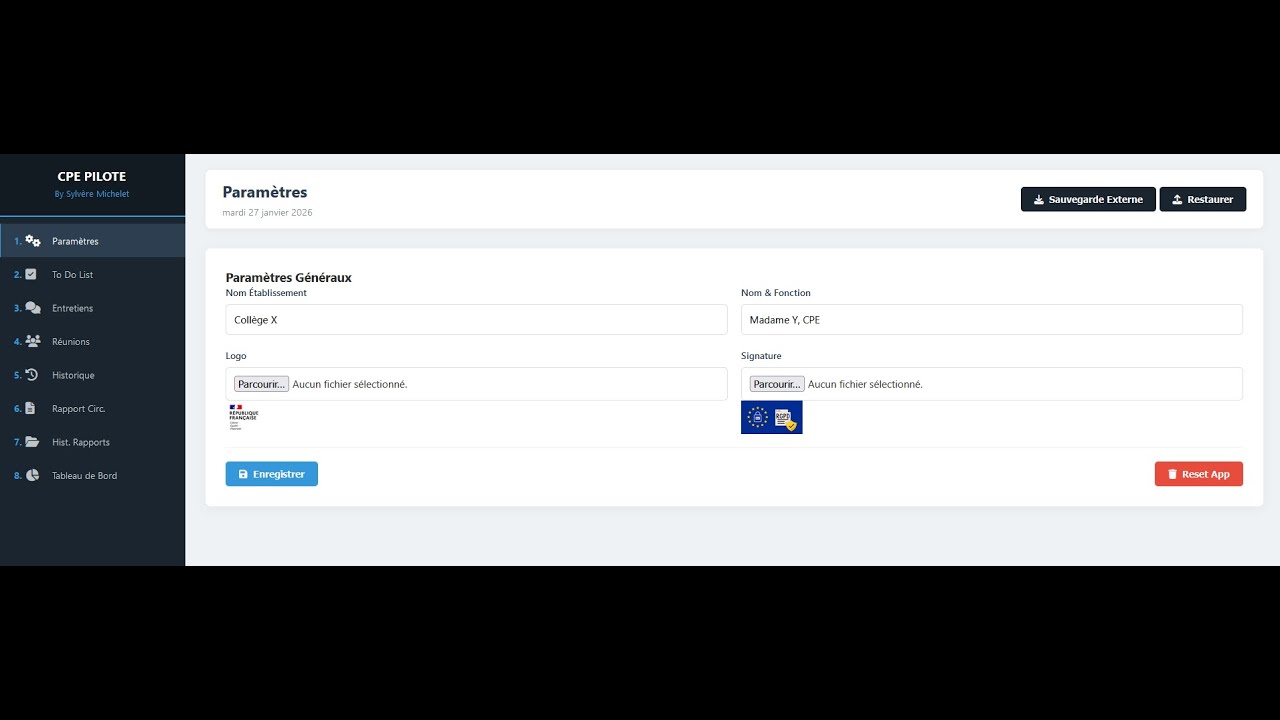Click the Logo field label
Image resolution: width=1280 pixels, height=720 pixels.
(236, 356)
